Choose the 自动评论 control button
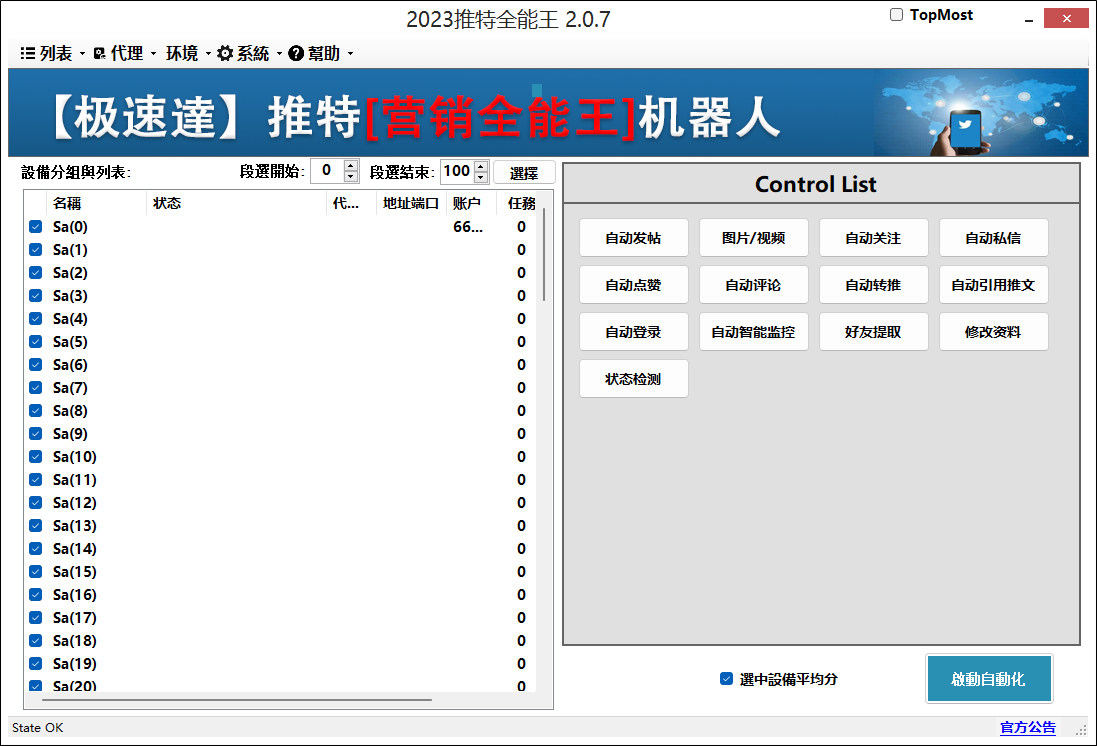The image size is (1097, 746). point(753,285)
